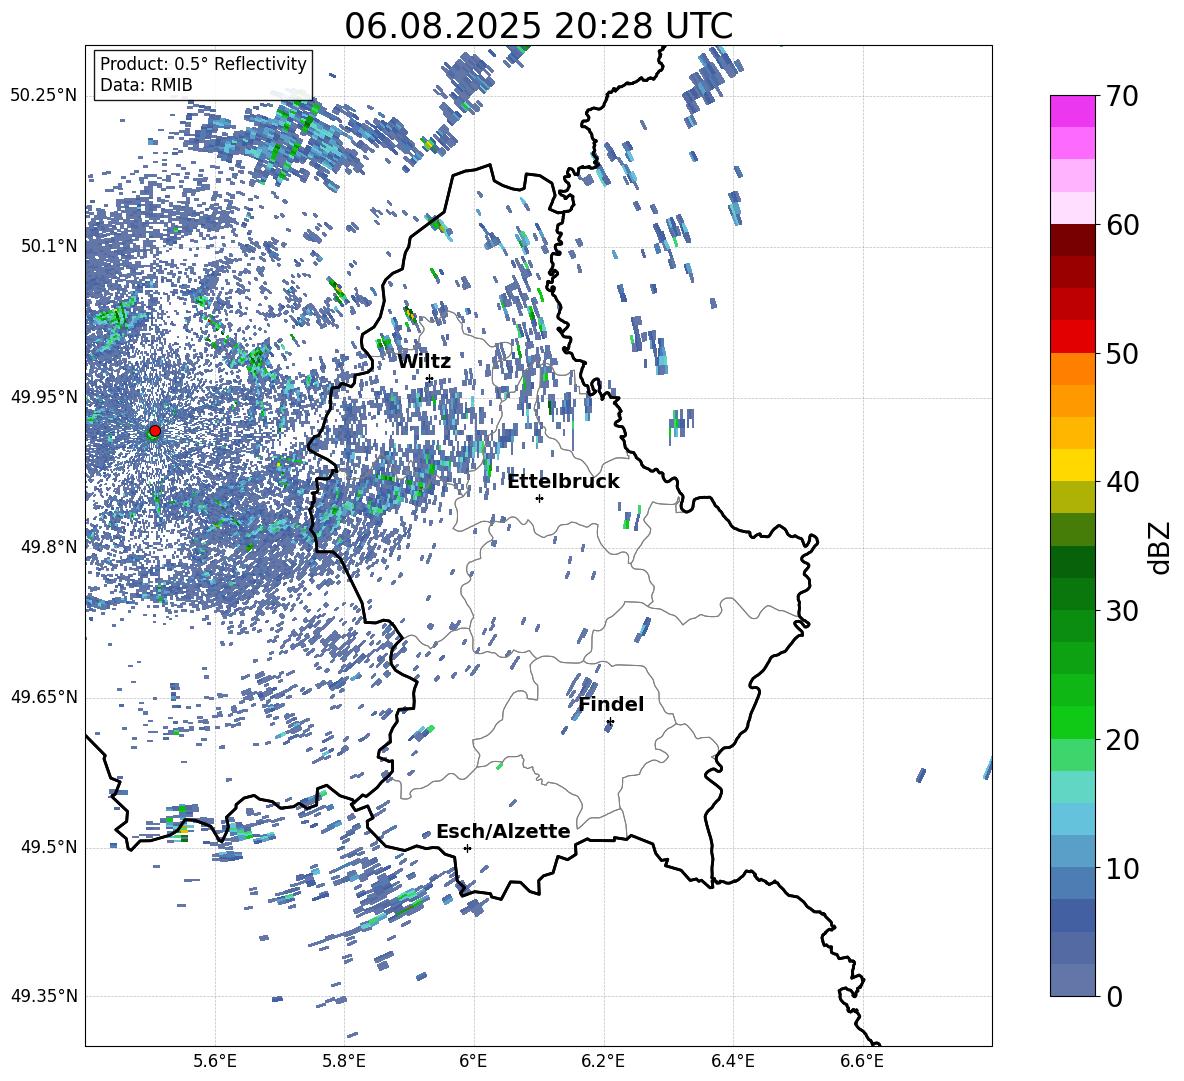Click the Ettelbruck station cross marker

(539, 498)
